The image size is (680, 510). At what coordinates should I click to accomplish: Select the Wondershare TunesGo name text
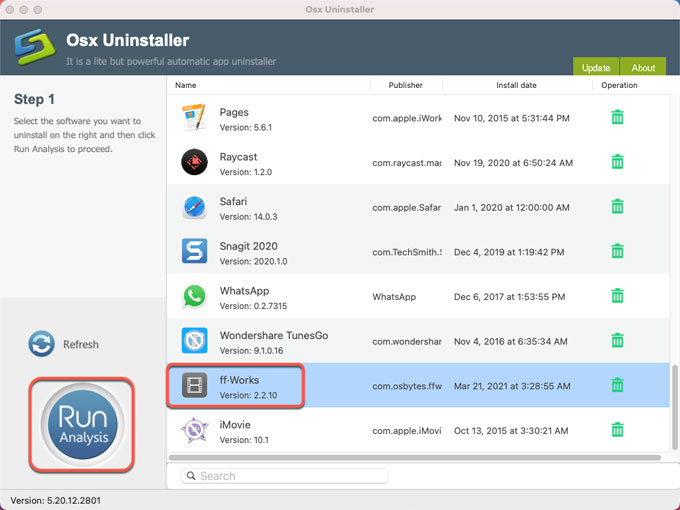point(274,335)
